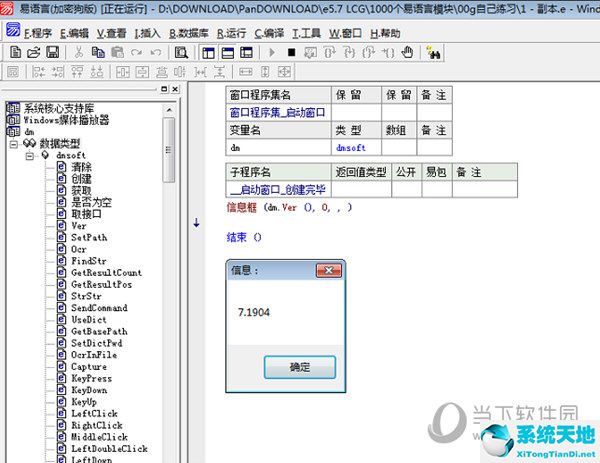
Task: Click the Cut scissors toolbar icon
Action: click(79, 52)
